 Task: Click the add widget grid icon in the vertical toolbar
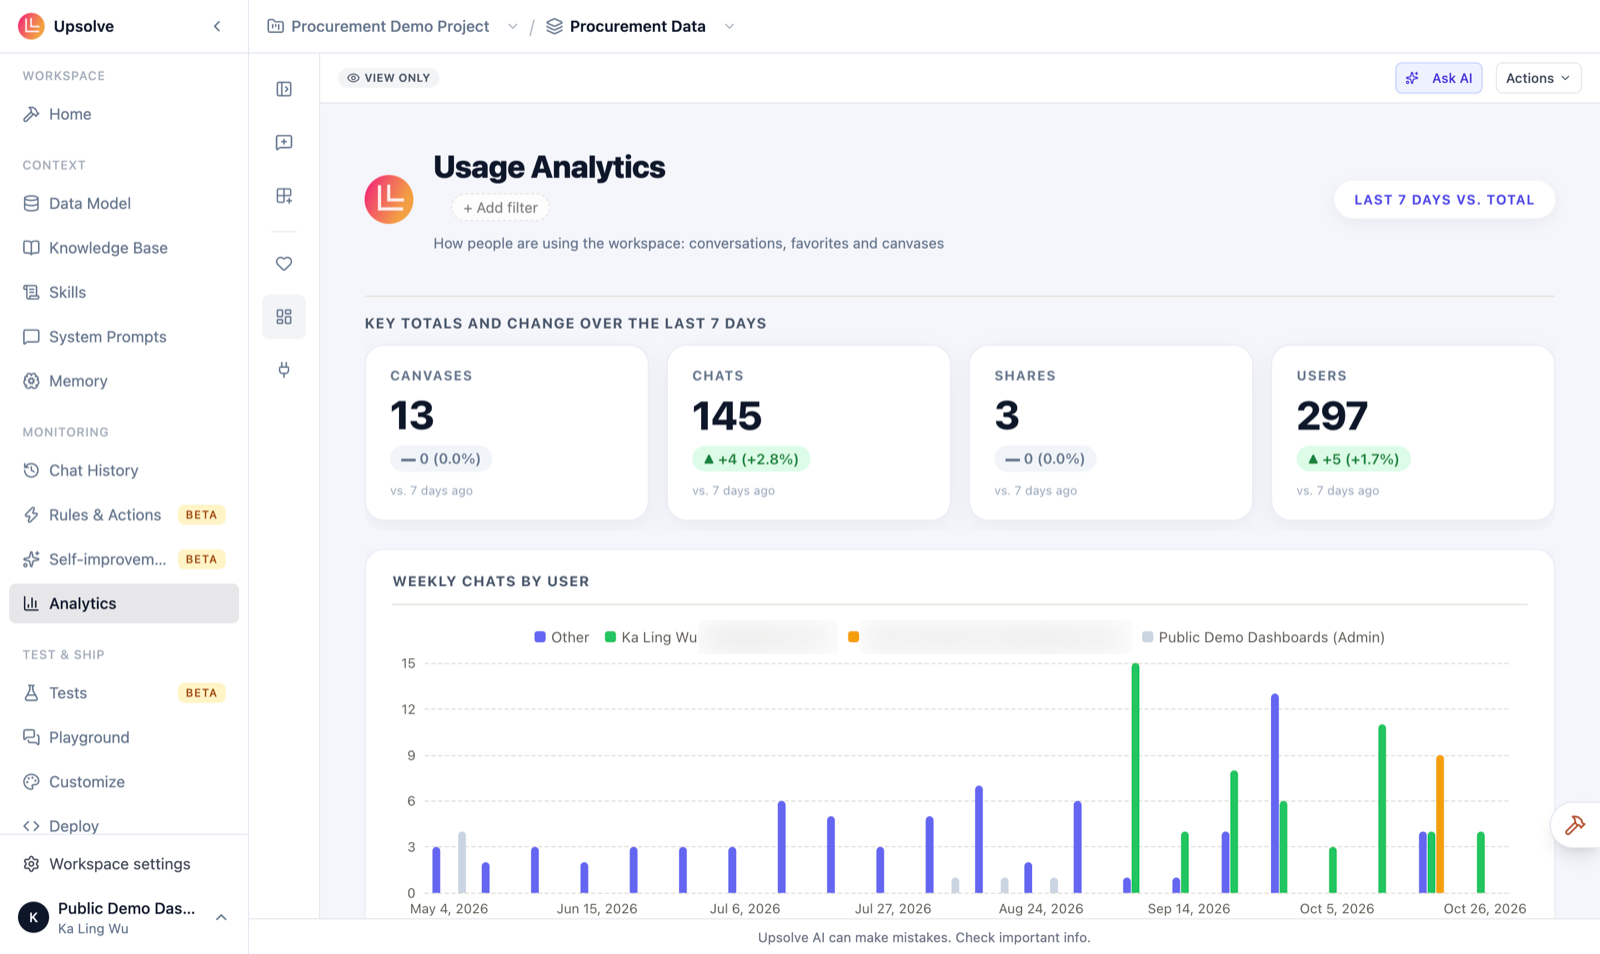[x=284, y=195]
